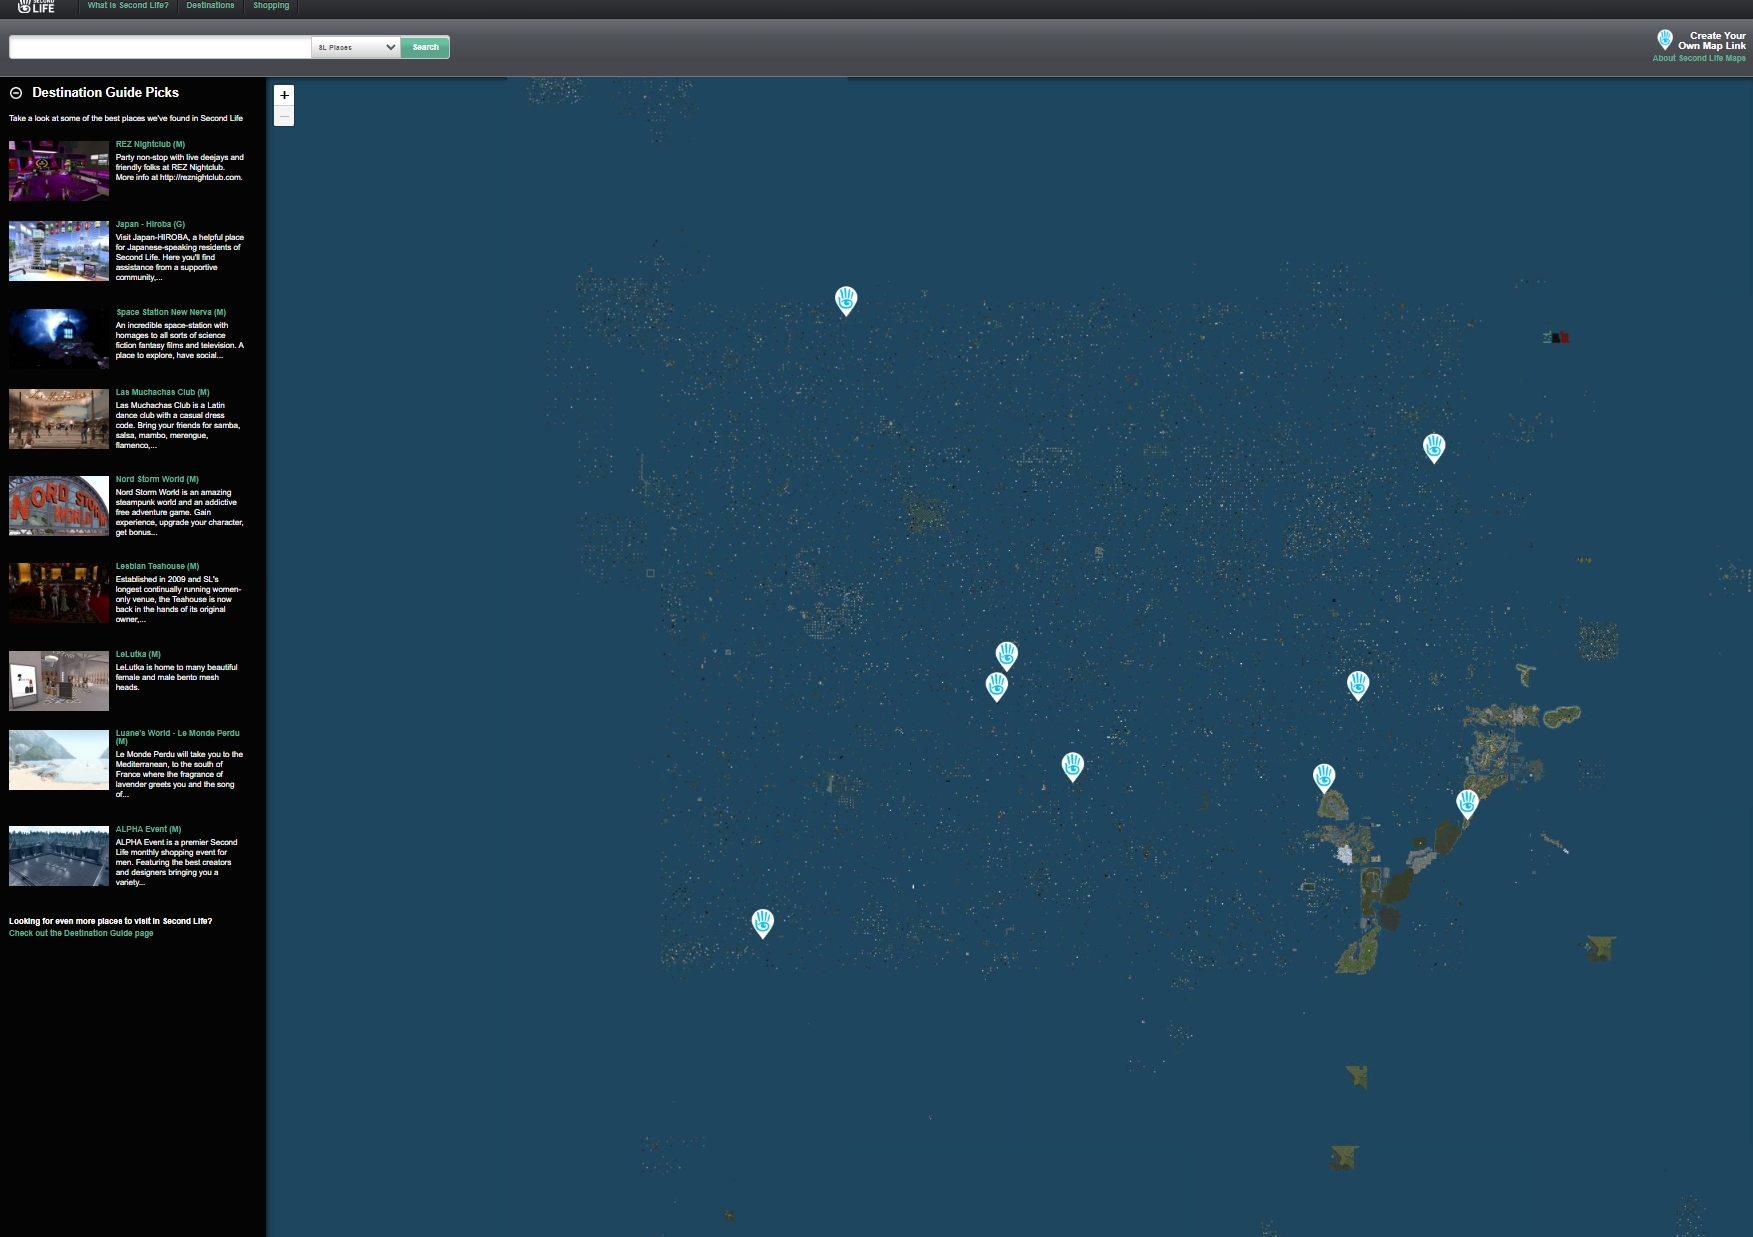Click the green Search button
Viewport: 1753px width, 1237px height.
[x=425, y=47]
